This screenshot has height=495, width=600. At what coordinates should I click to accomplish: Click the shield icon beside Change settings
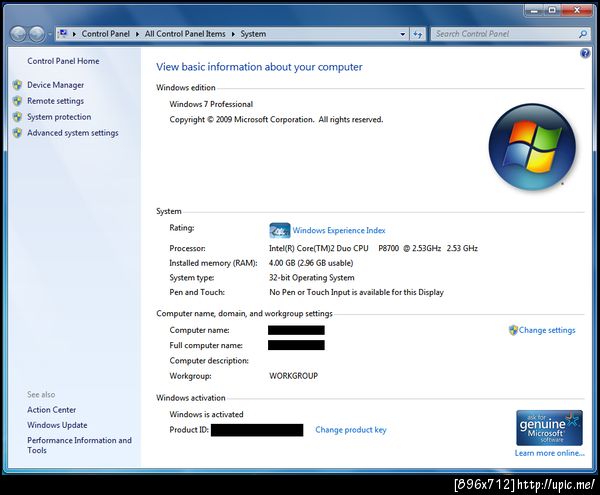pyautogui.click(x=513, y=330)
